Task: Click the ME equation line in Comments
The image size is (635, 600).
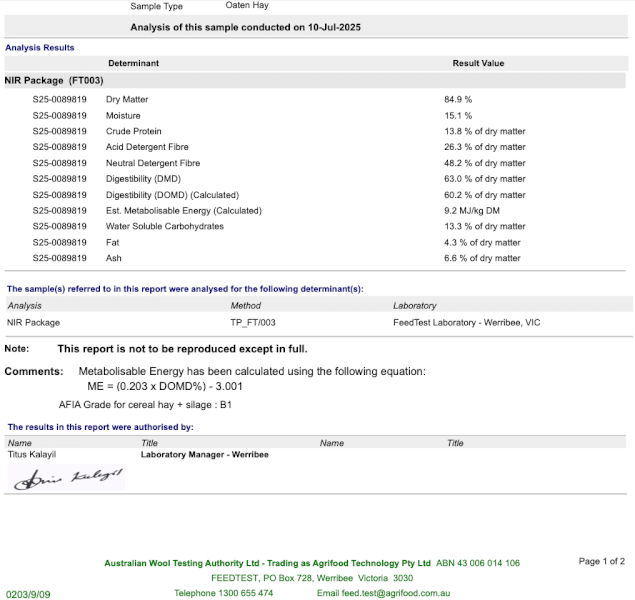Action: (x=165, y=386)
